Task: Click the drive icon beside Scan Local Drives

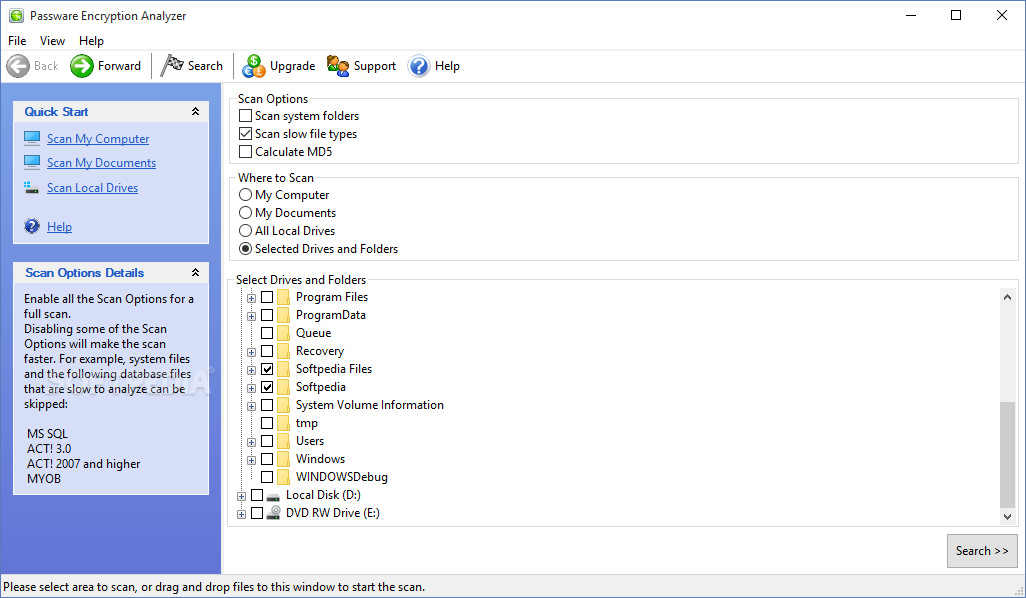Action: pos(31,188)
